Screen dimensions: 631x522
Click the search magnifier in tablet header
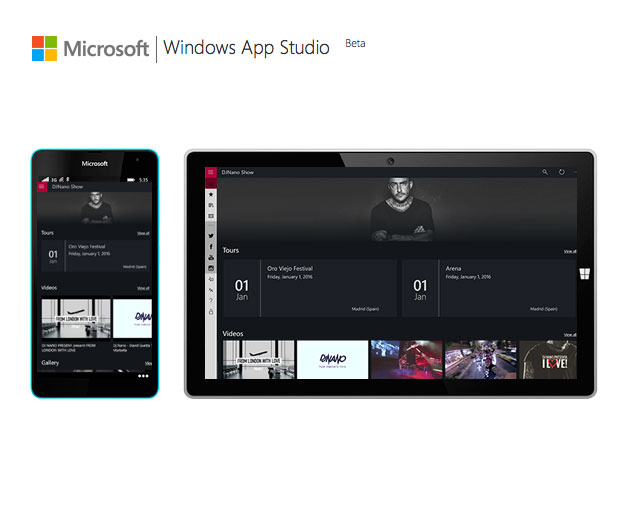[545, 172]
